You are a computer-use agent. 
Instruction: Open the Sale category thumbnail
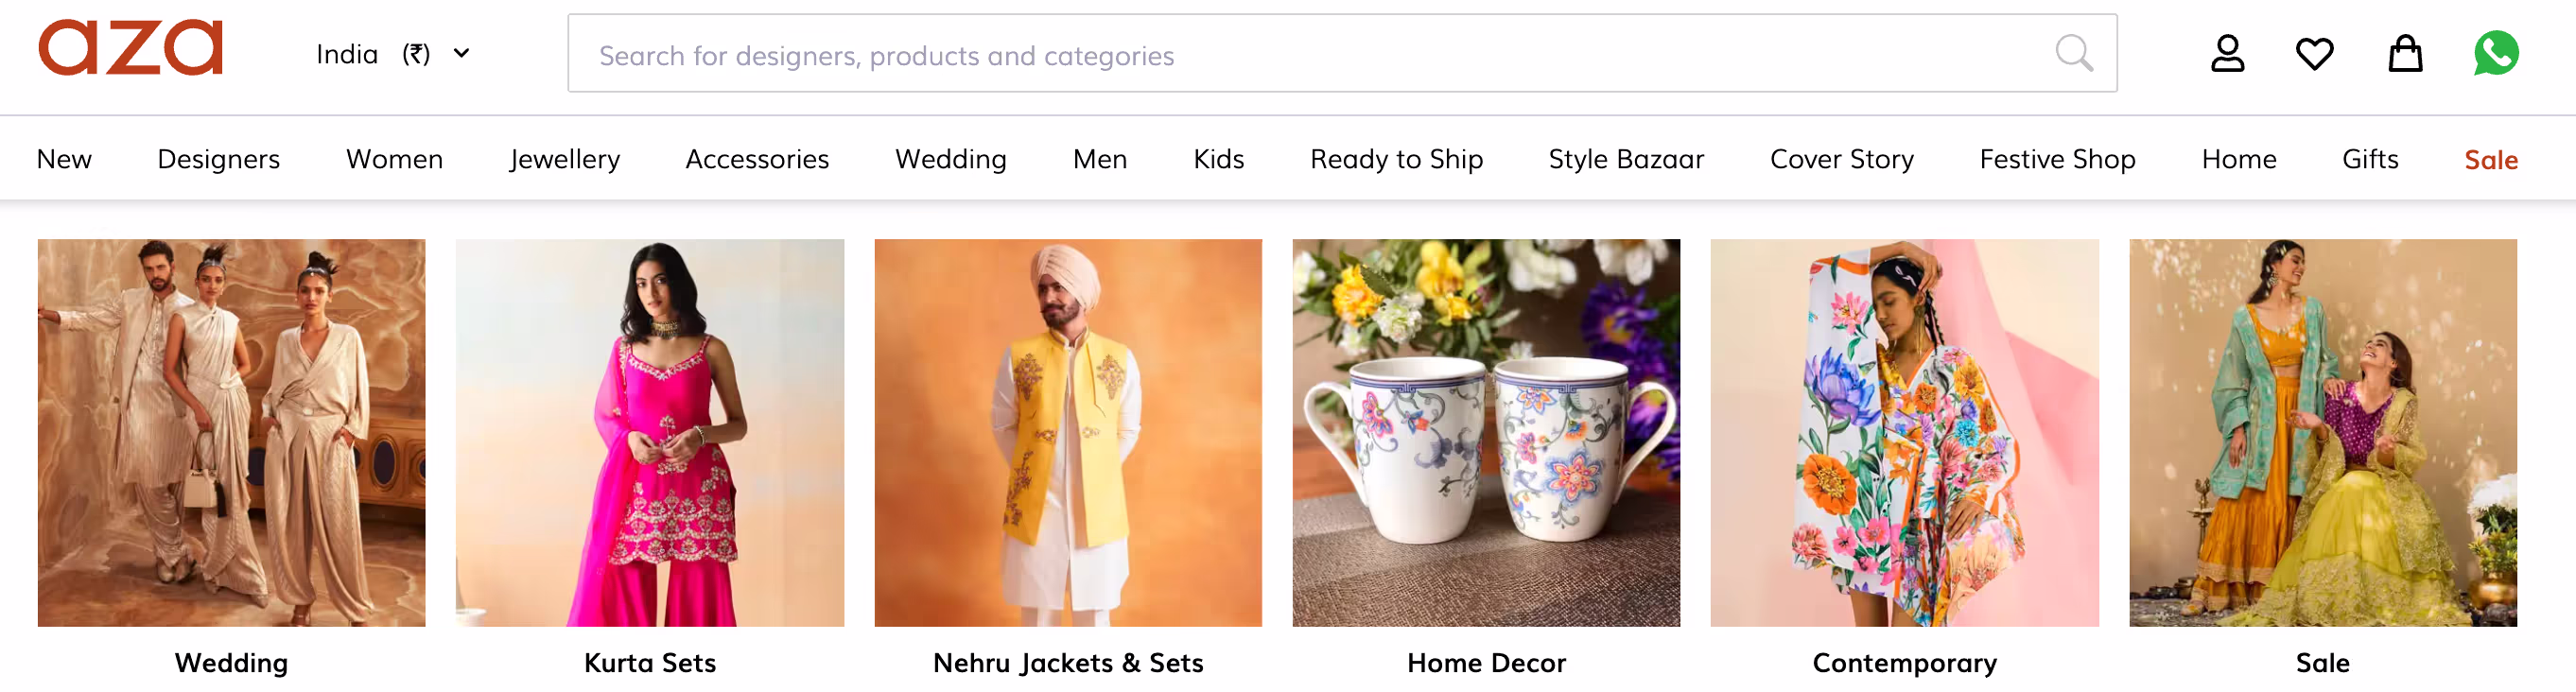(2322, 432)
